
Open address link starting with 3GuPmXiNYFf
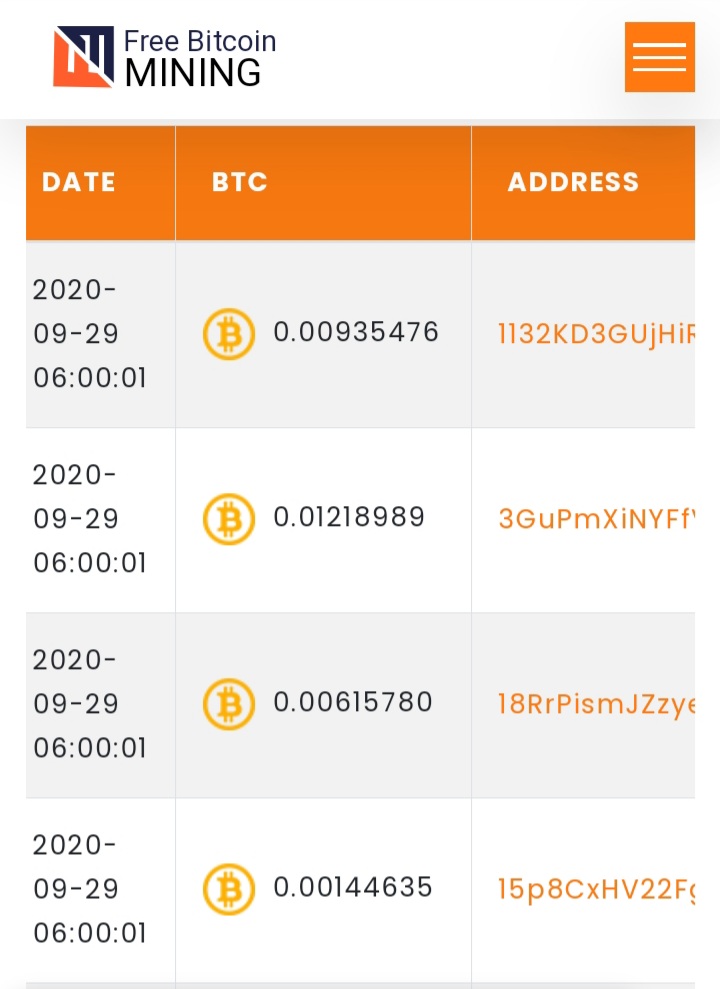pyautogui.click(x=596, y=519)
